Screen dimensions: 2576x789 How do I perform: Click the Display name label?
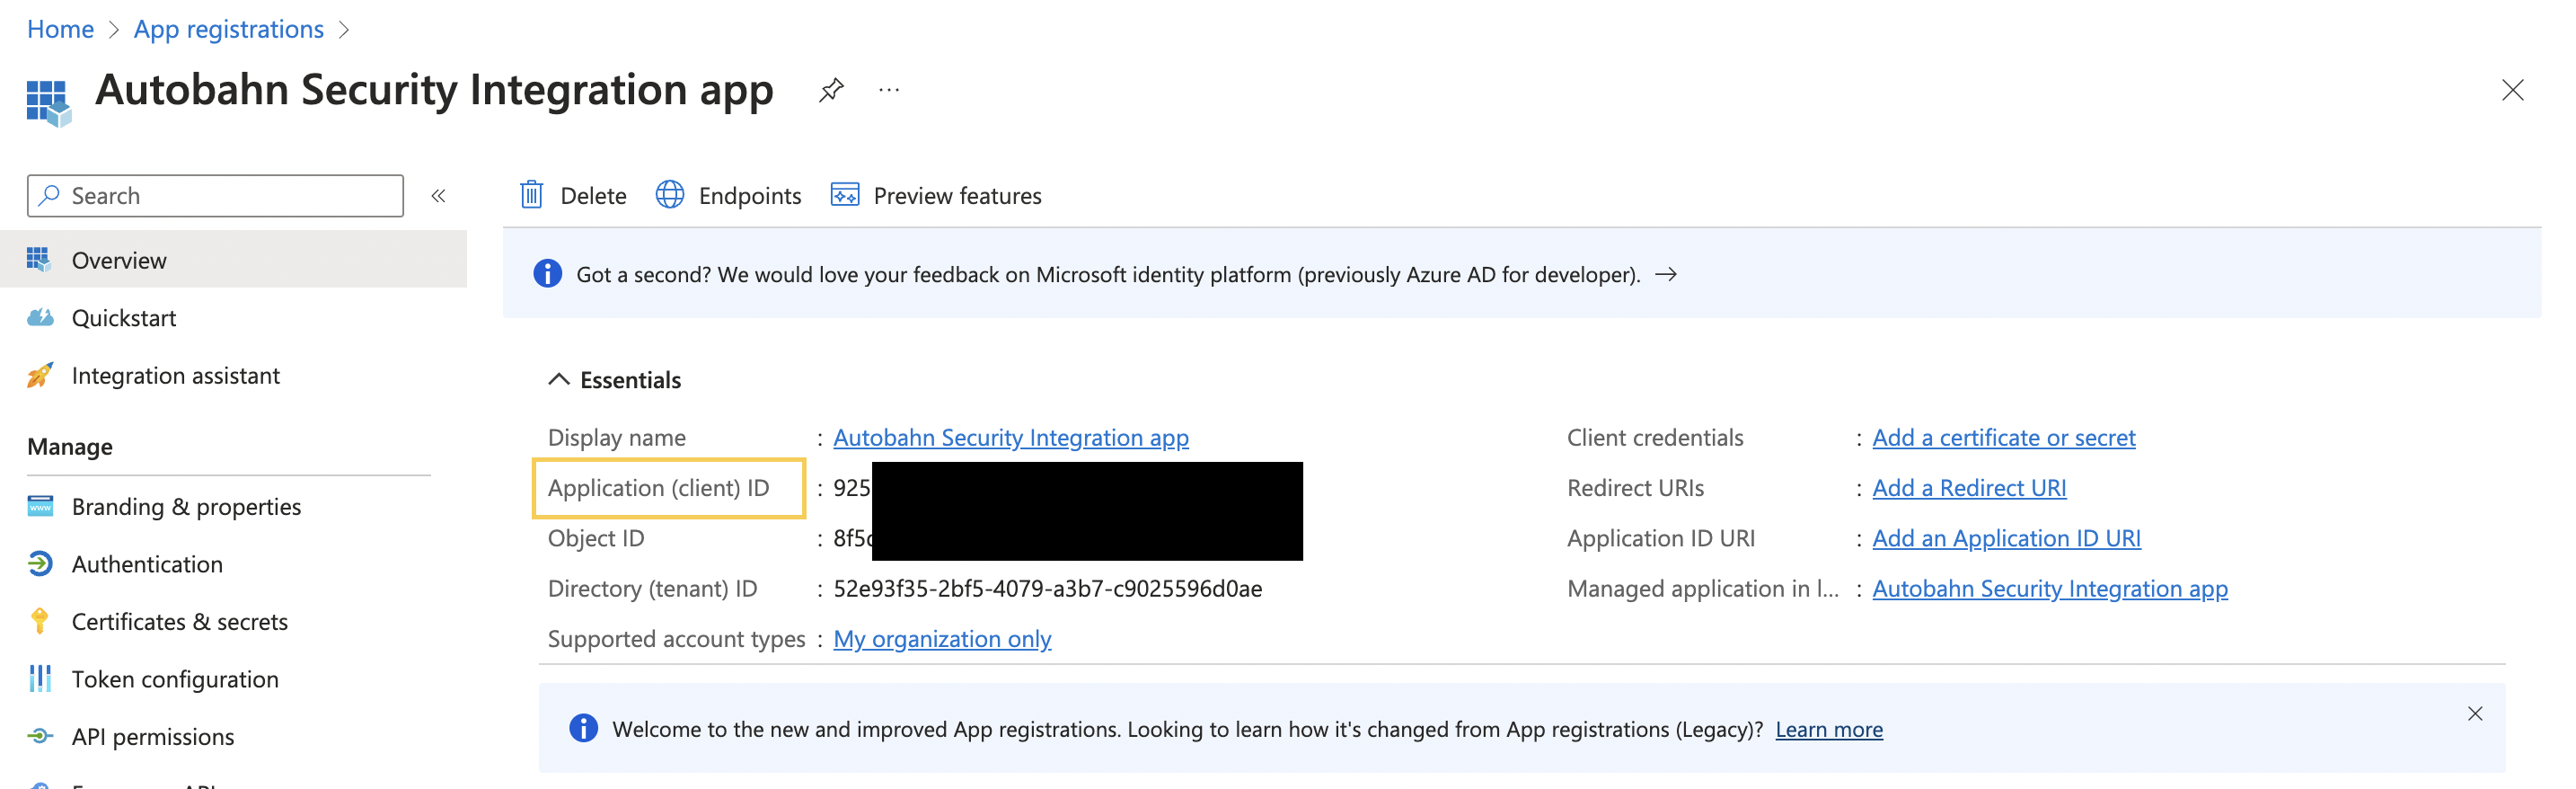[616, 438]
